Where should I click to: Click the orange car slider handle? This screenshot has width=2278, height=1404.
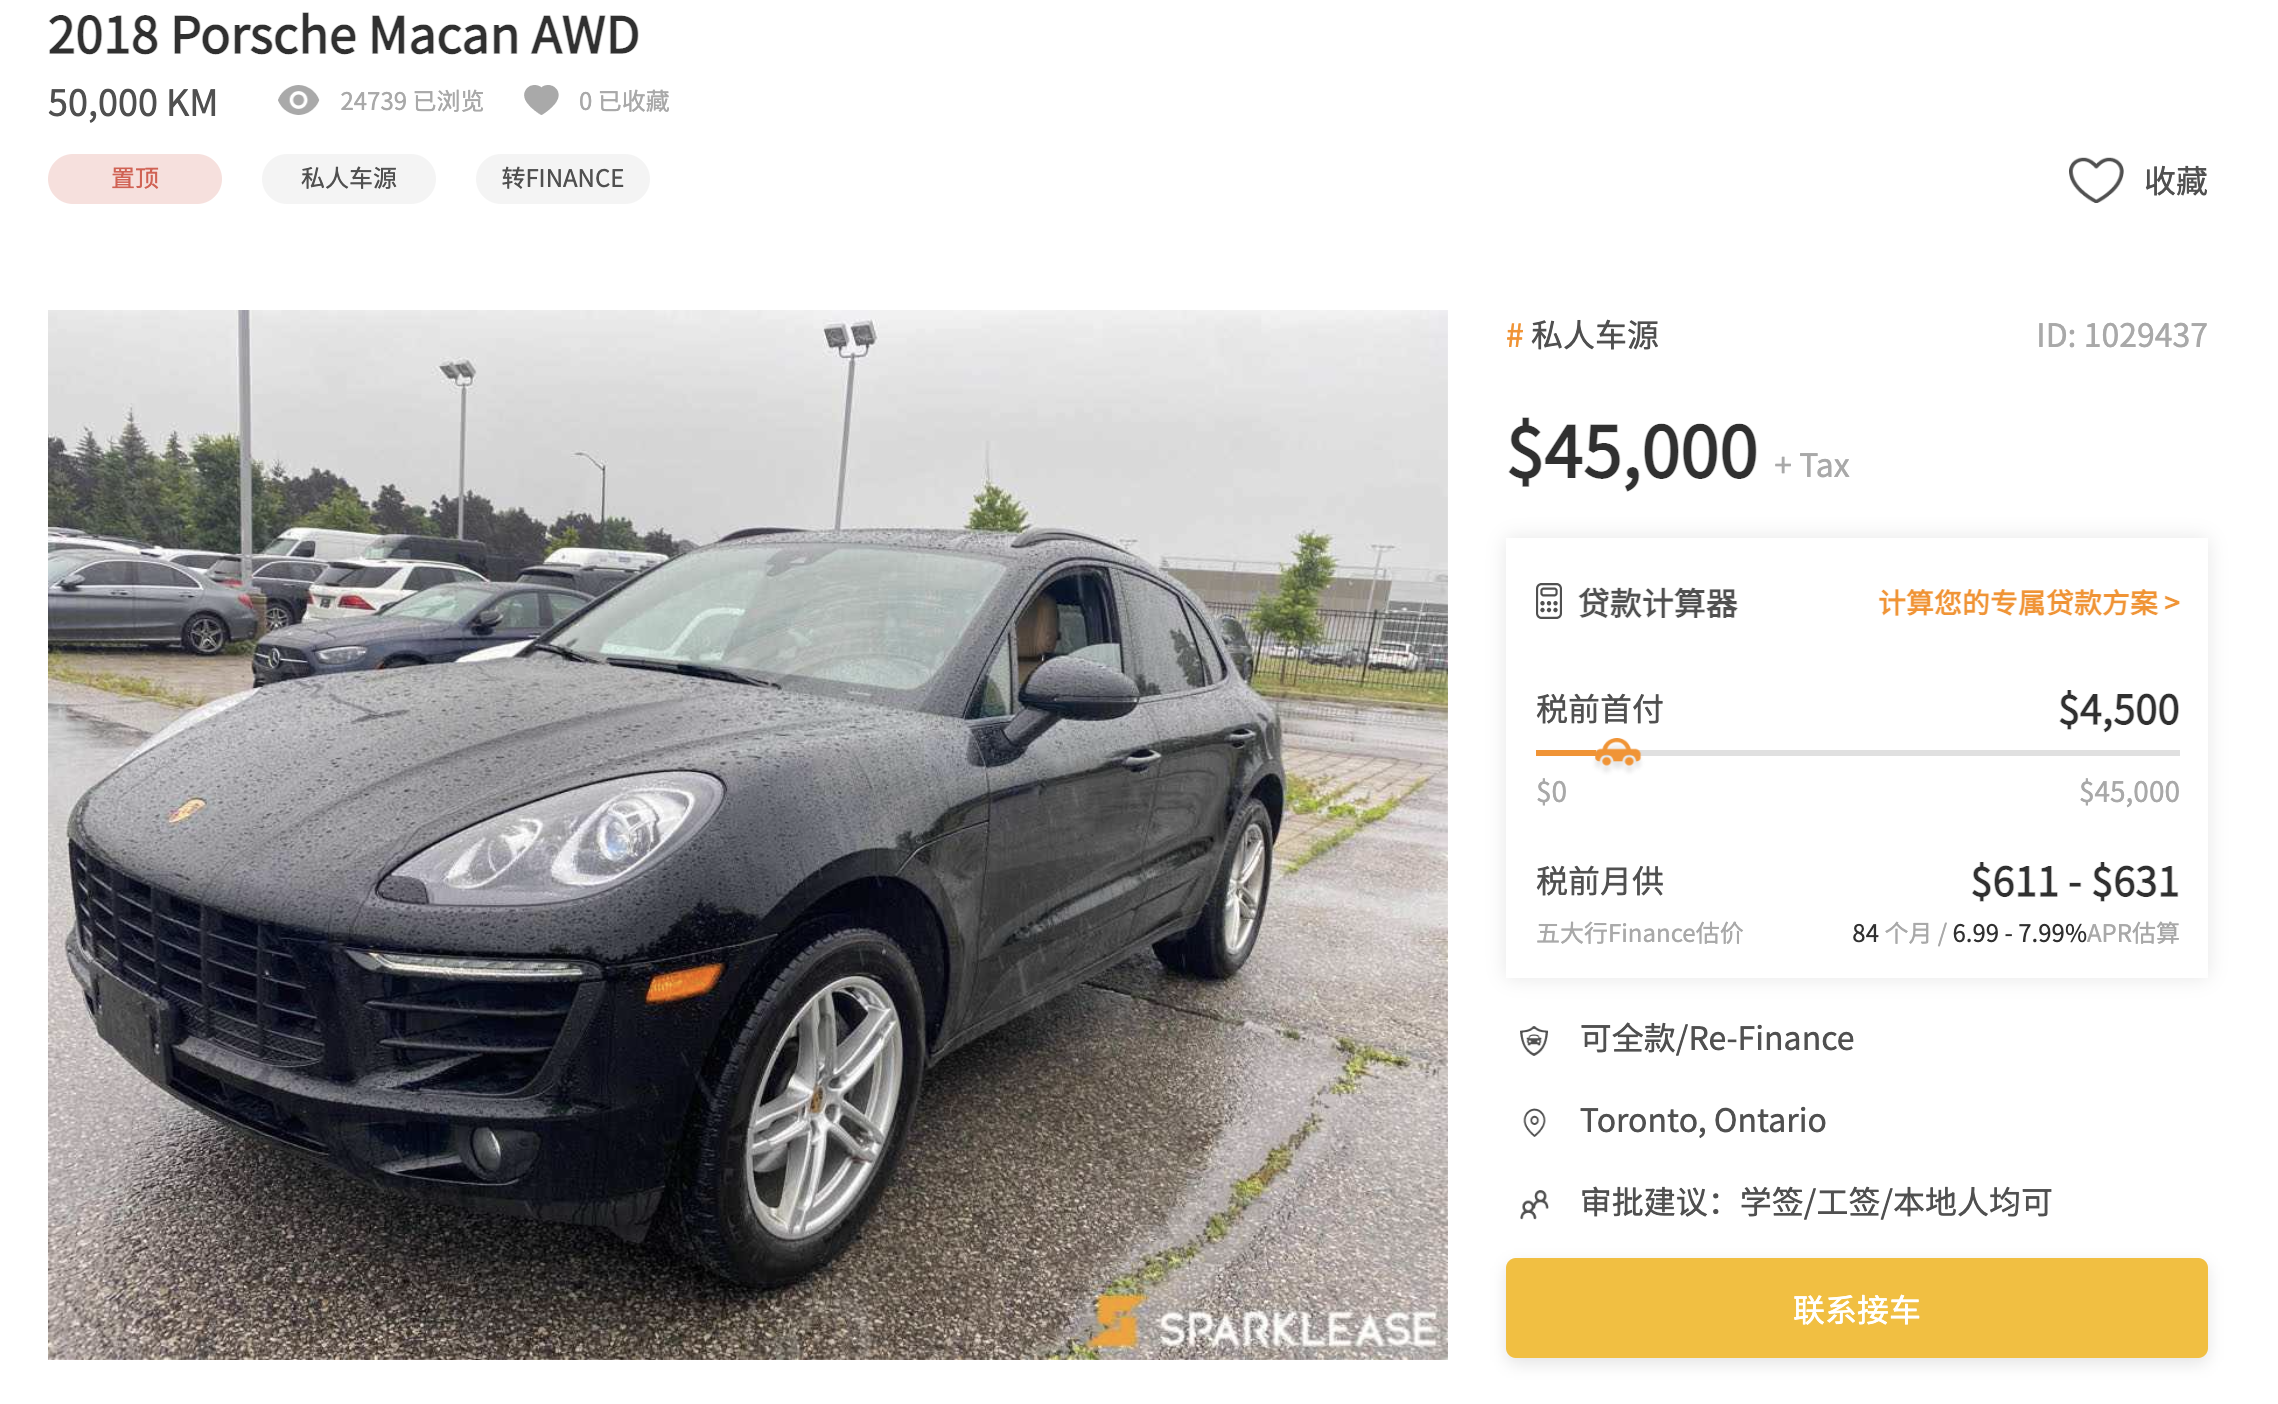click(x=1617, y=752)
